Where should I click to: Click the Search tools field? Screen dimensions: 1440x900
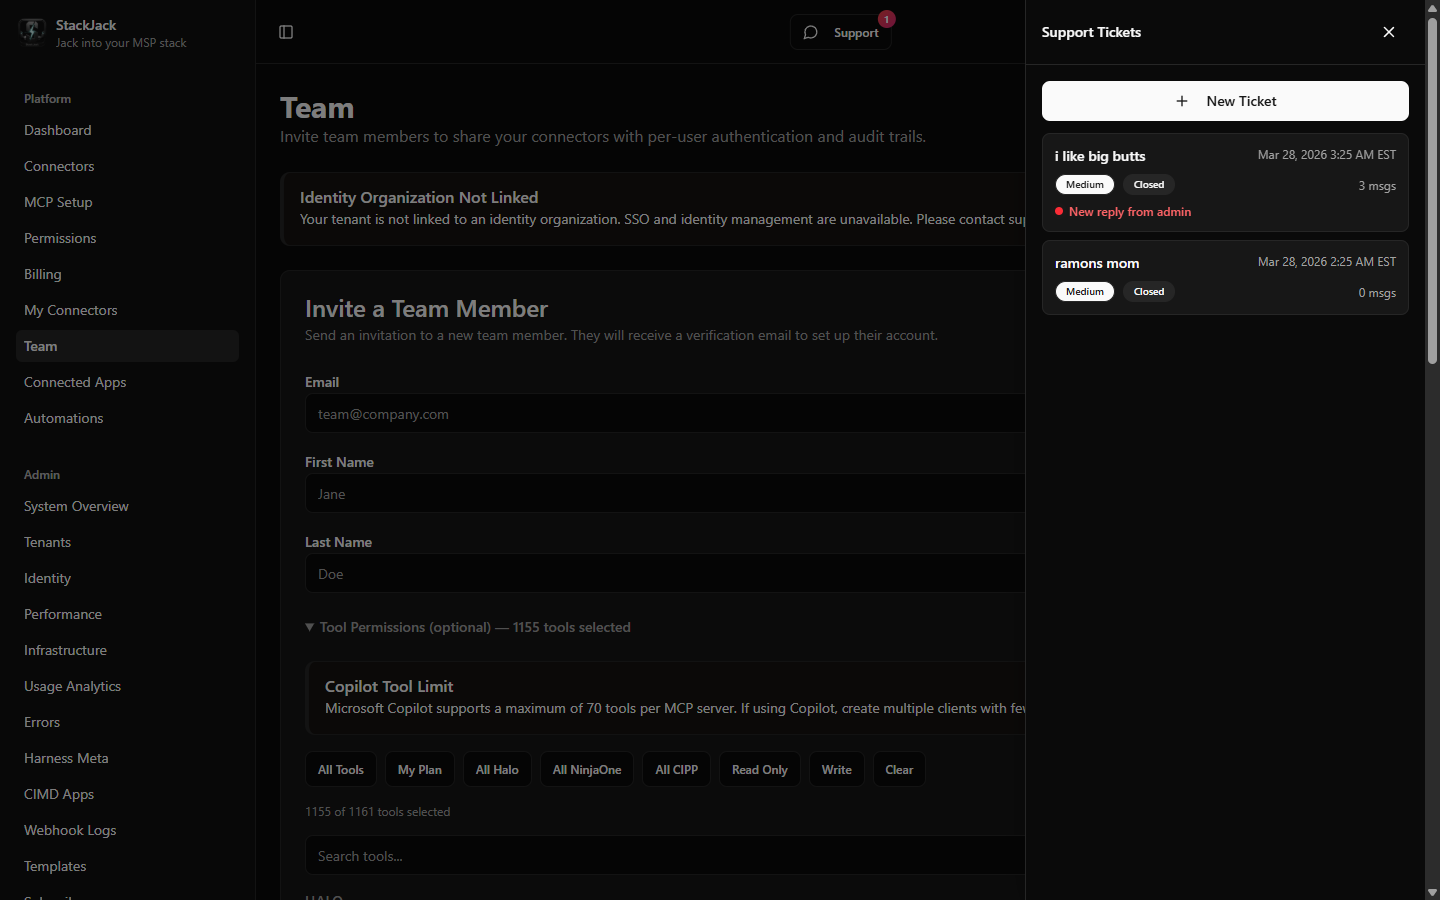(665, 855)
